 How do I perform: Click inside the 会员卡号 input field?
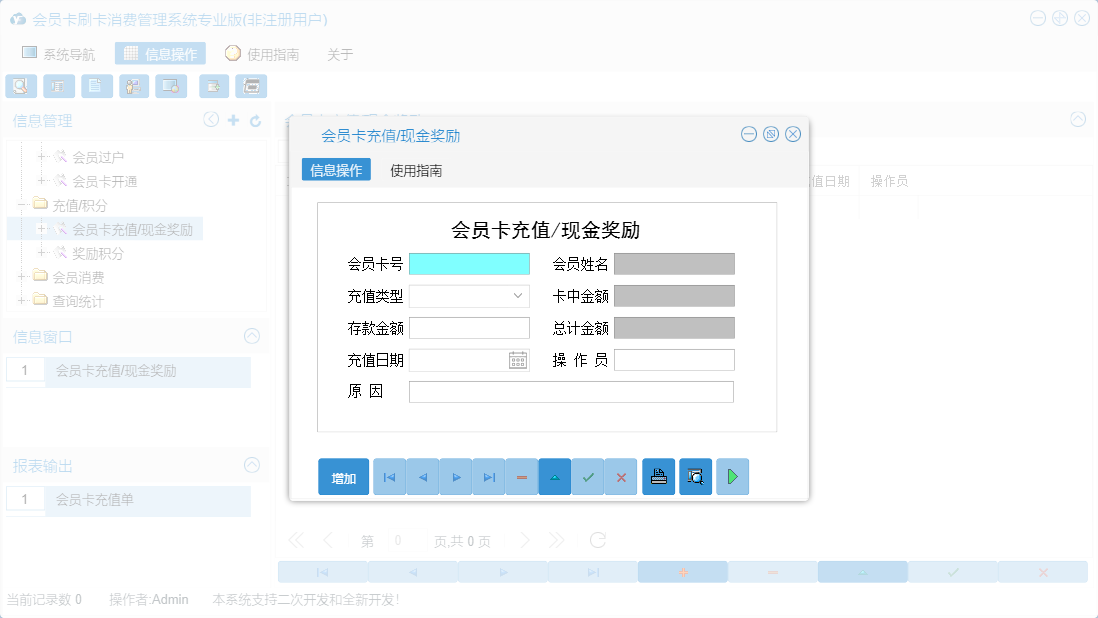[x=470, y=263]
